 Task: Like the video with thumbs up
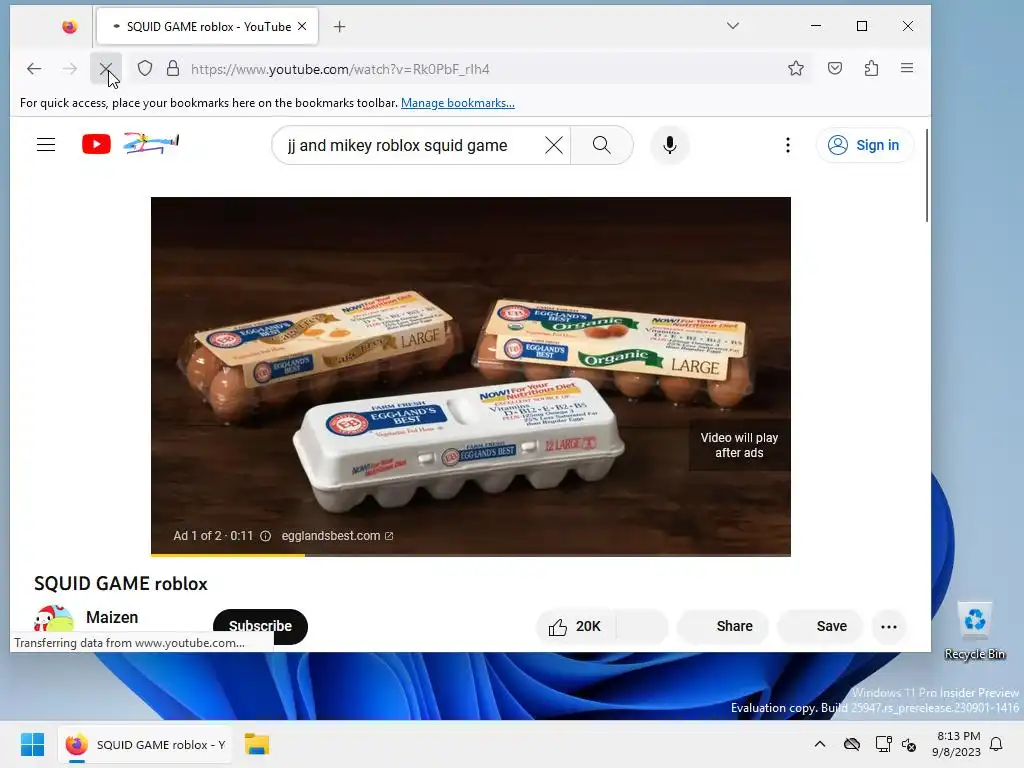pyautogui.click(x=574, y=626)
